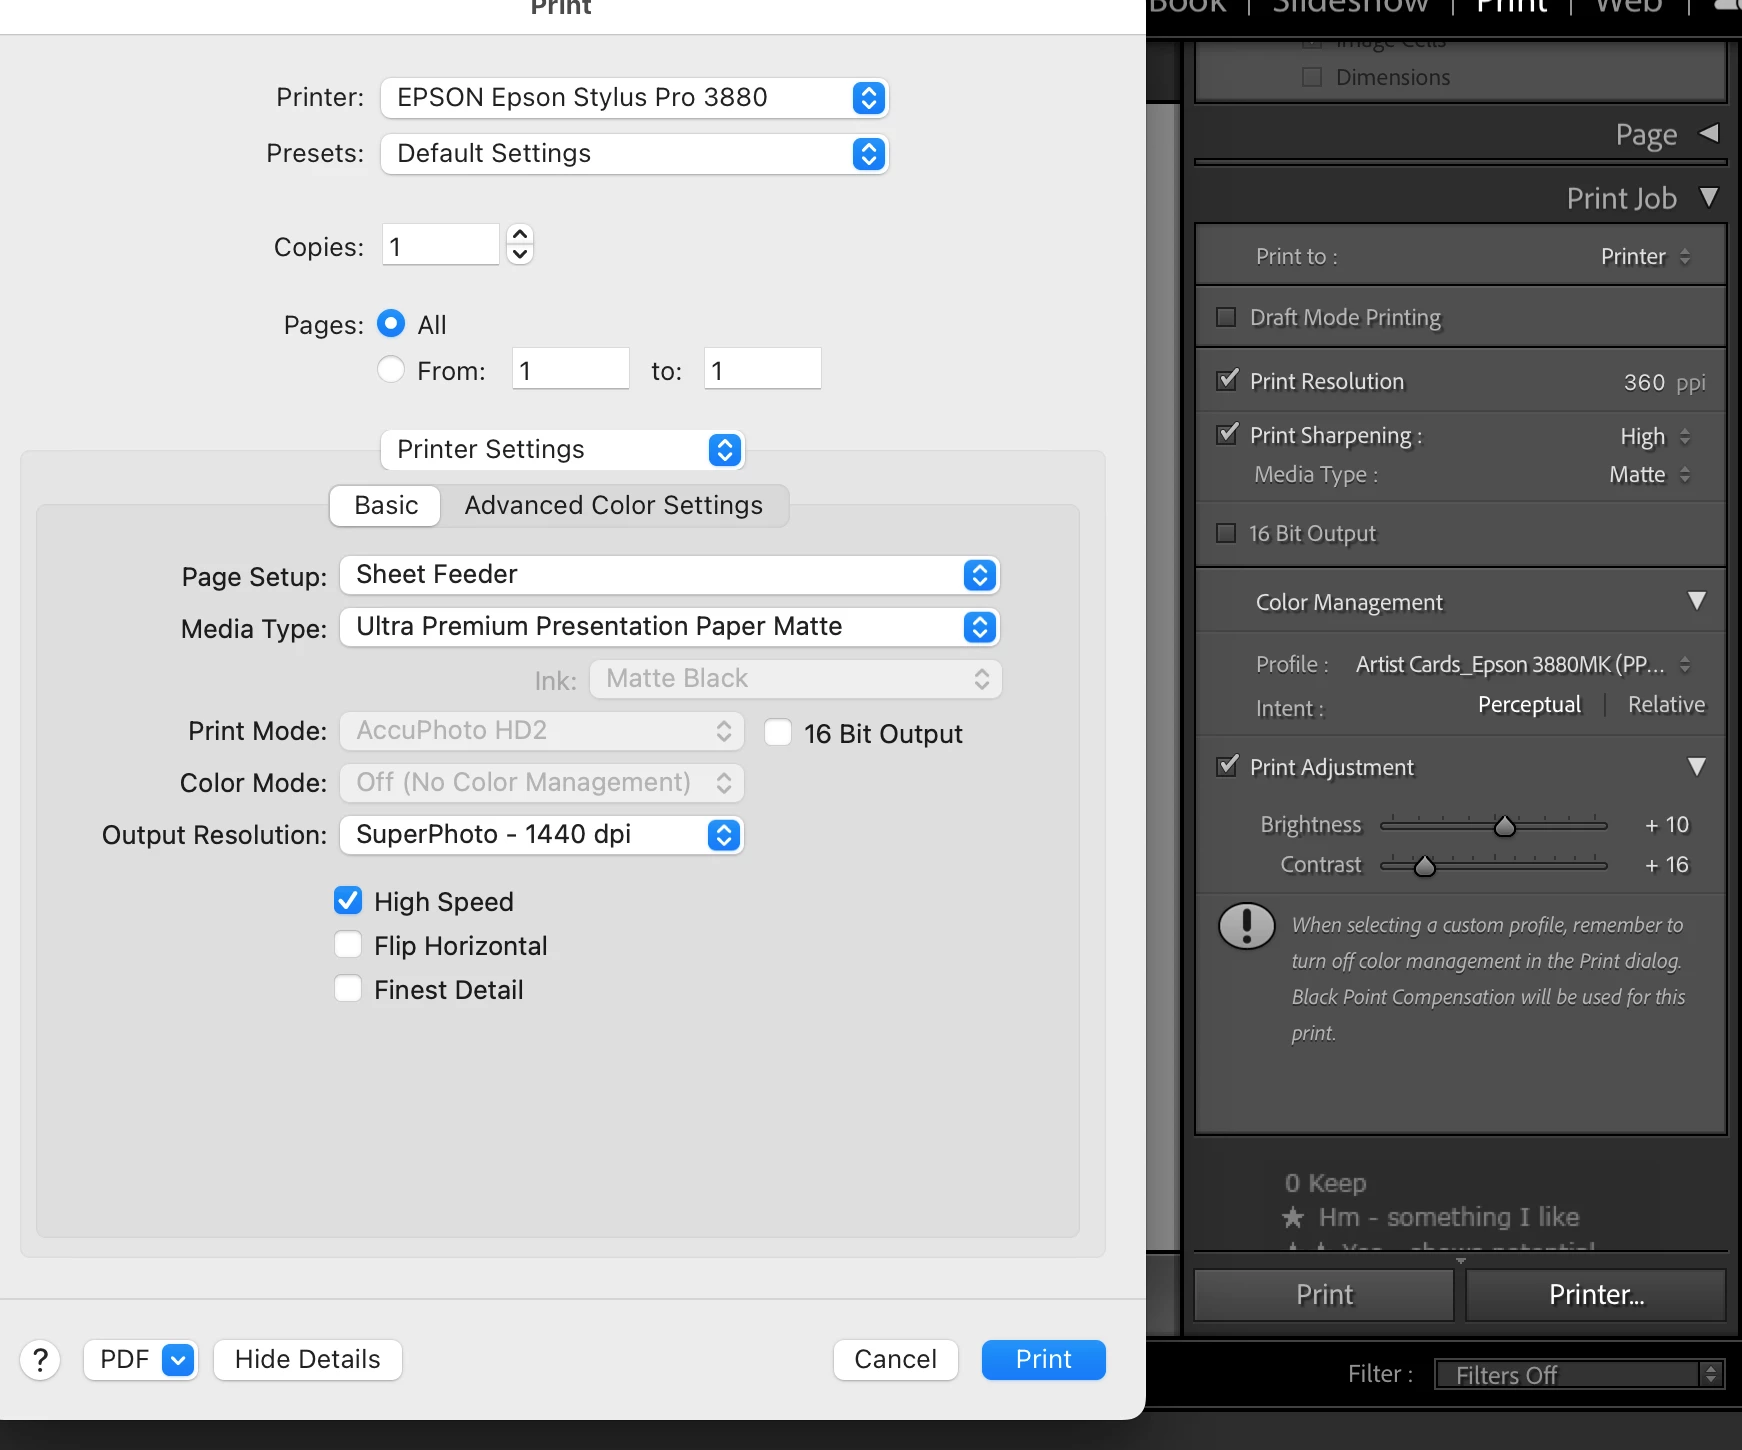Image resolution: width=1742 pixels, height=1450 pixels.
Task: Select Perceptual rendering intent
Action: click(x=1529, y=705)
